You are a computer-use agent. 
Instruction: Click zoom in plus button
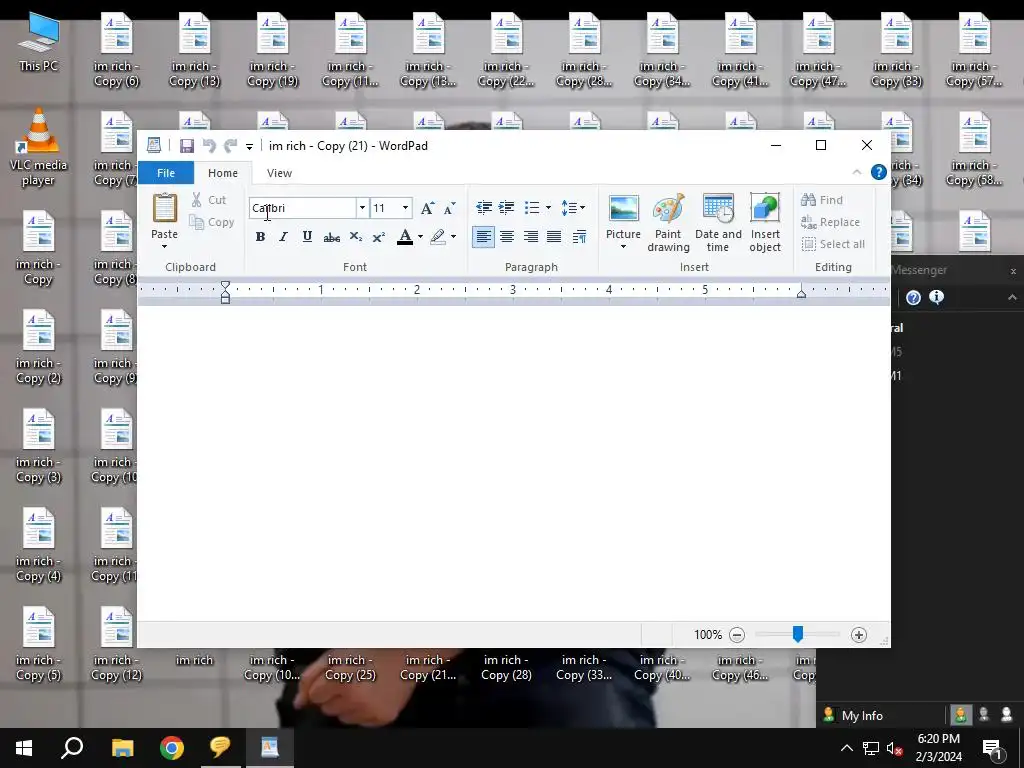859,635
